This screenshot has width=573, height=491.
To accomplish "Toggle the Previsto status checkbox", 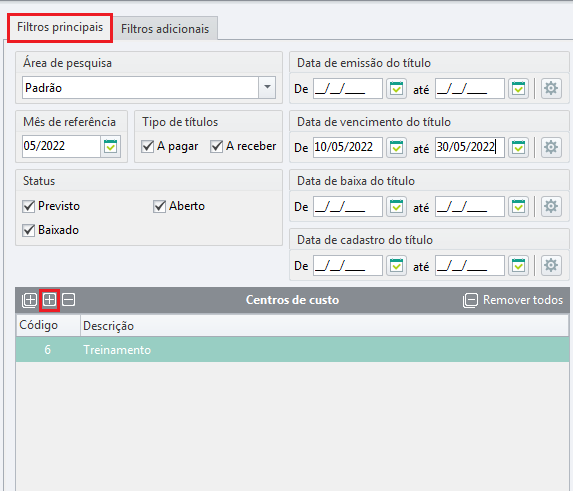I will click(29, 206).
